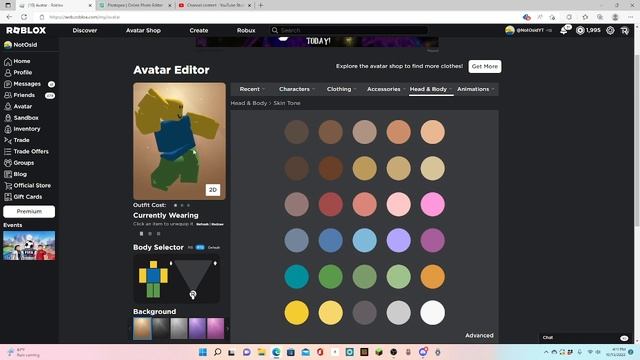Toggle the avatar preview to 2D

[213, 190]
